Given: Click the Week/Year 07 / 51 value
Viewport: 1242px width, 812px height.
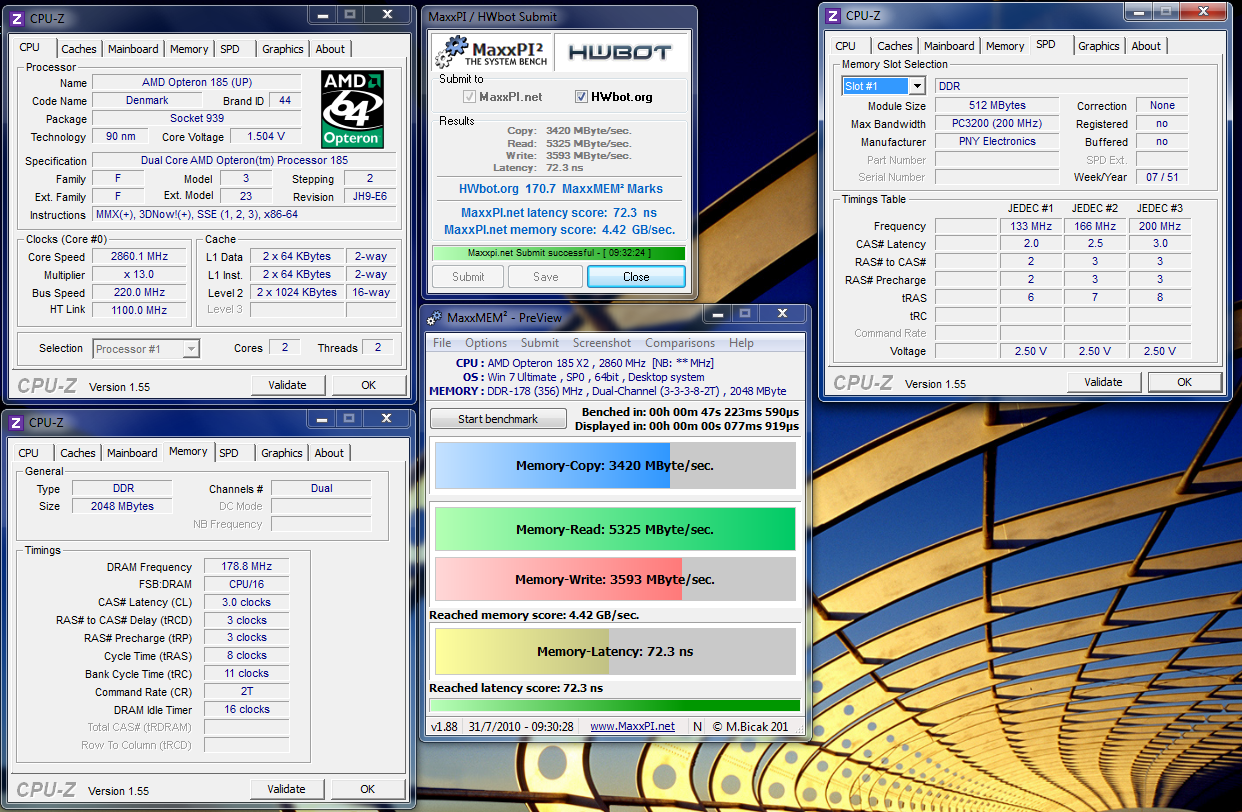Looking at the screenshot, I should pyautogui.click(x=1161, y=177).
